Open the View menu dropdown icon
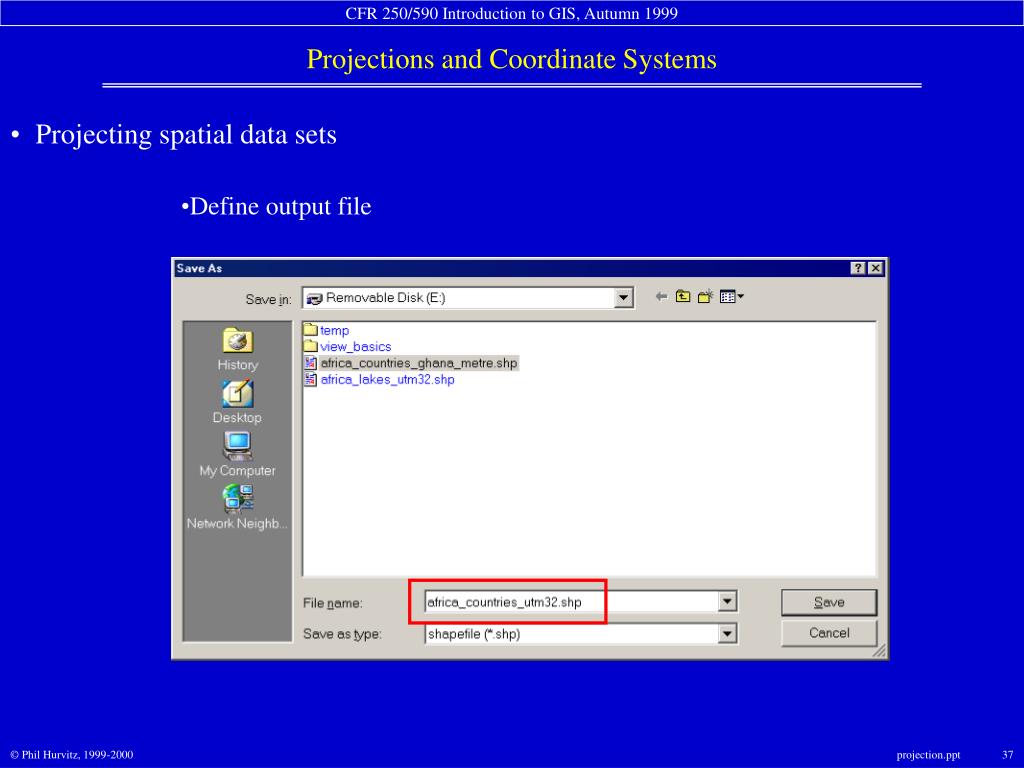1024x768 pixels. point(731,297)
